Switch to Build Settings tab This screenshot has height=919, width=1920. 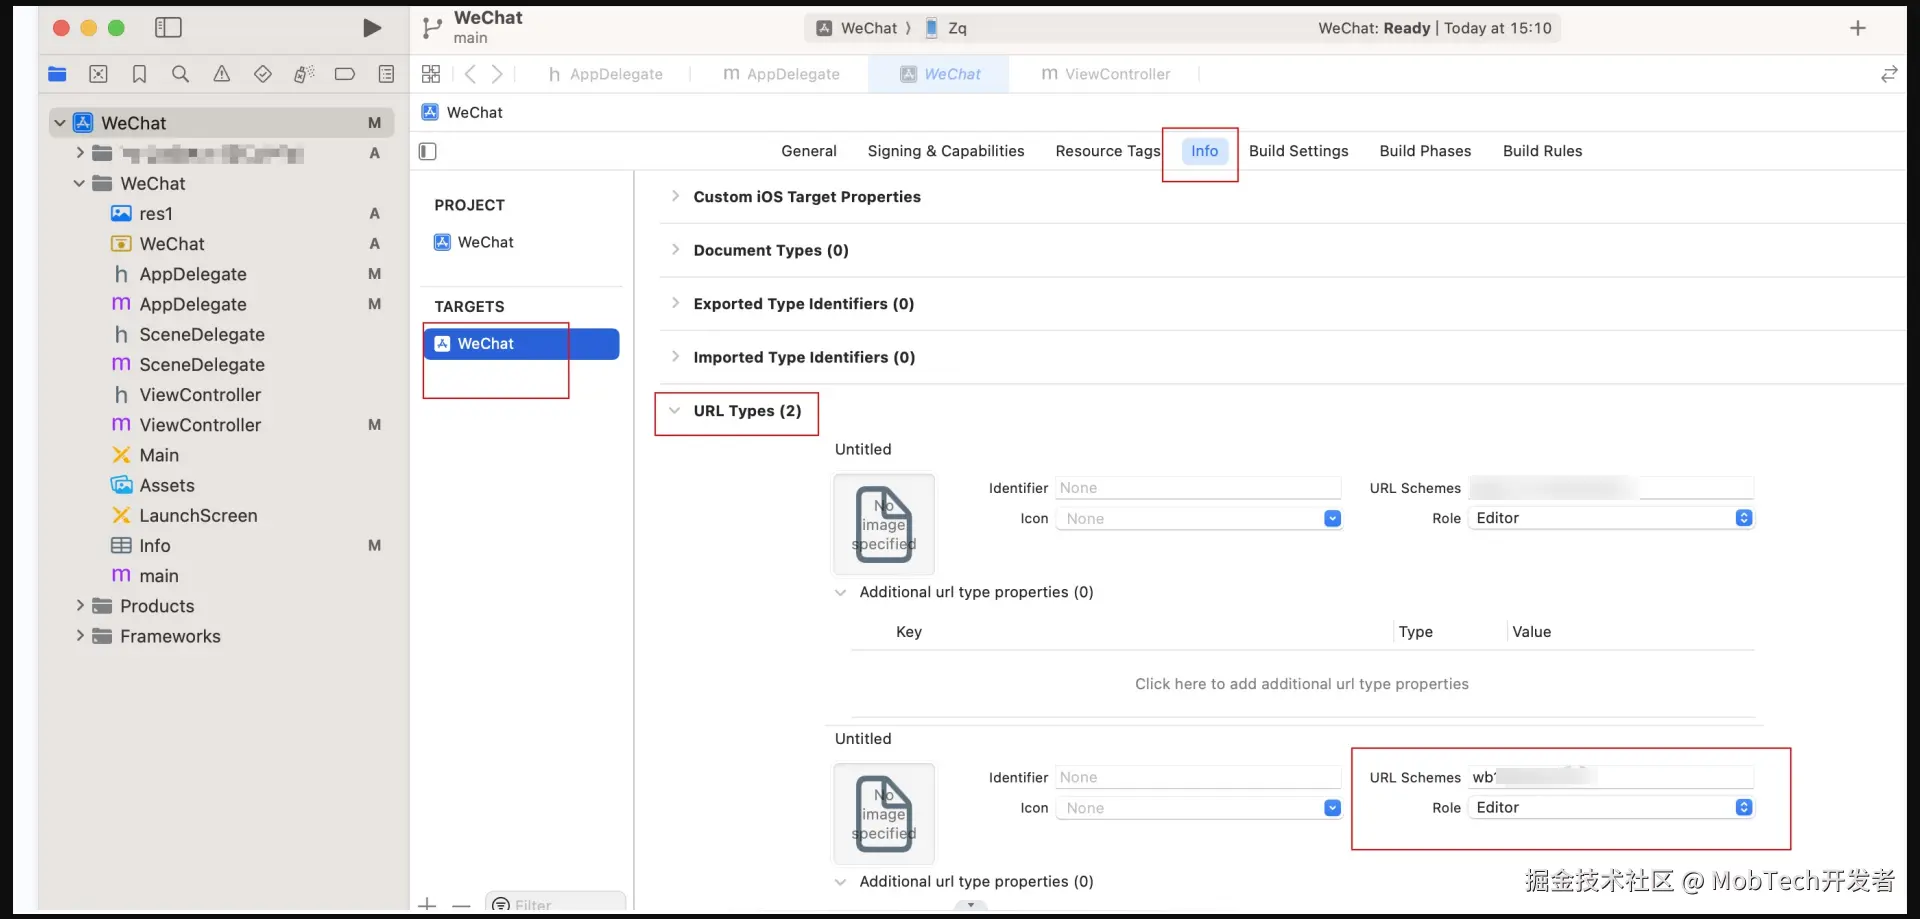click(1298, 151)
